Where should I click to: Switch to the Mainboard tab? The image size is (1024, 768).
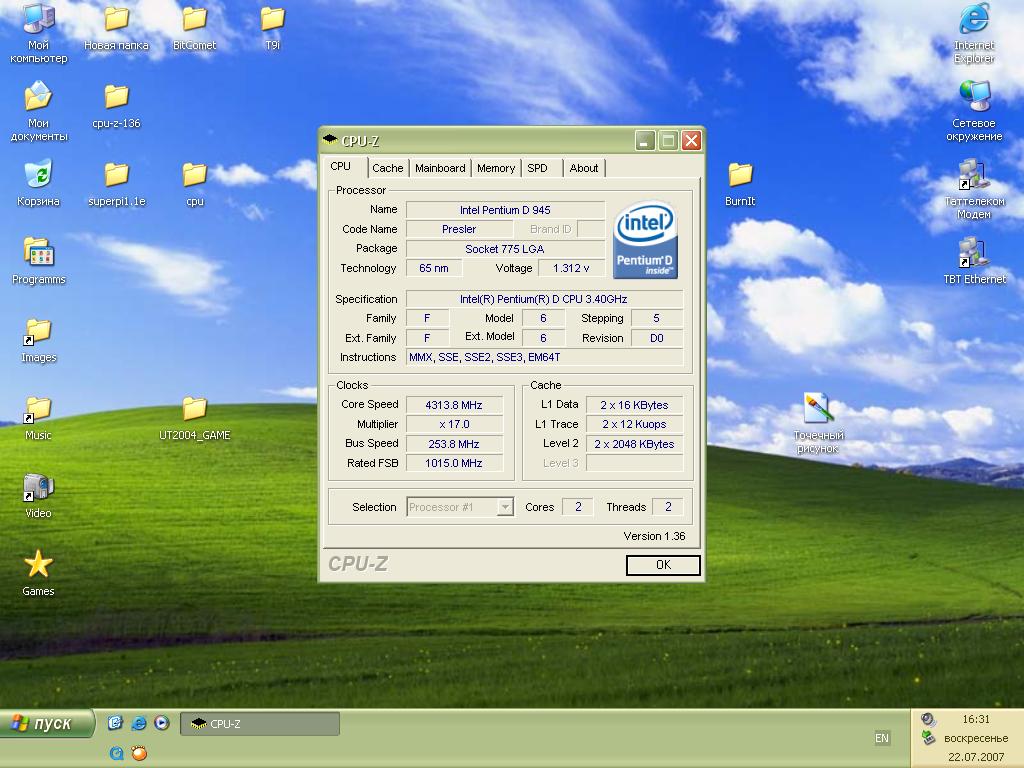pyautogui.click(x=440, y=168)
